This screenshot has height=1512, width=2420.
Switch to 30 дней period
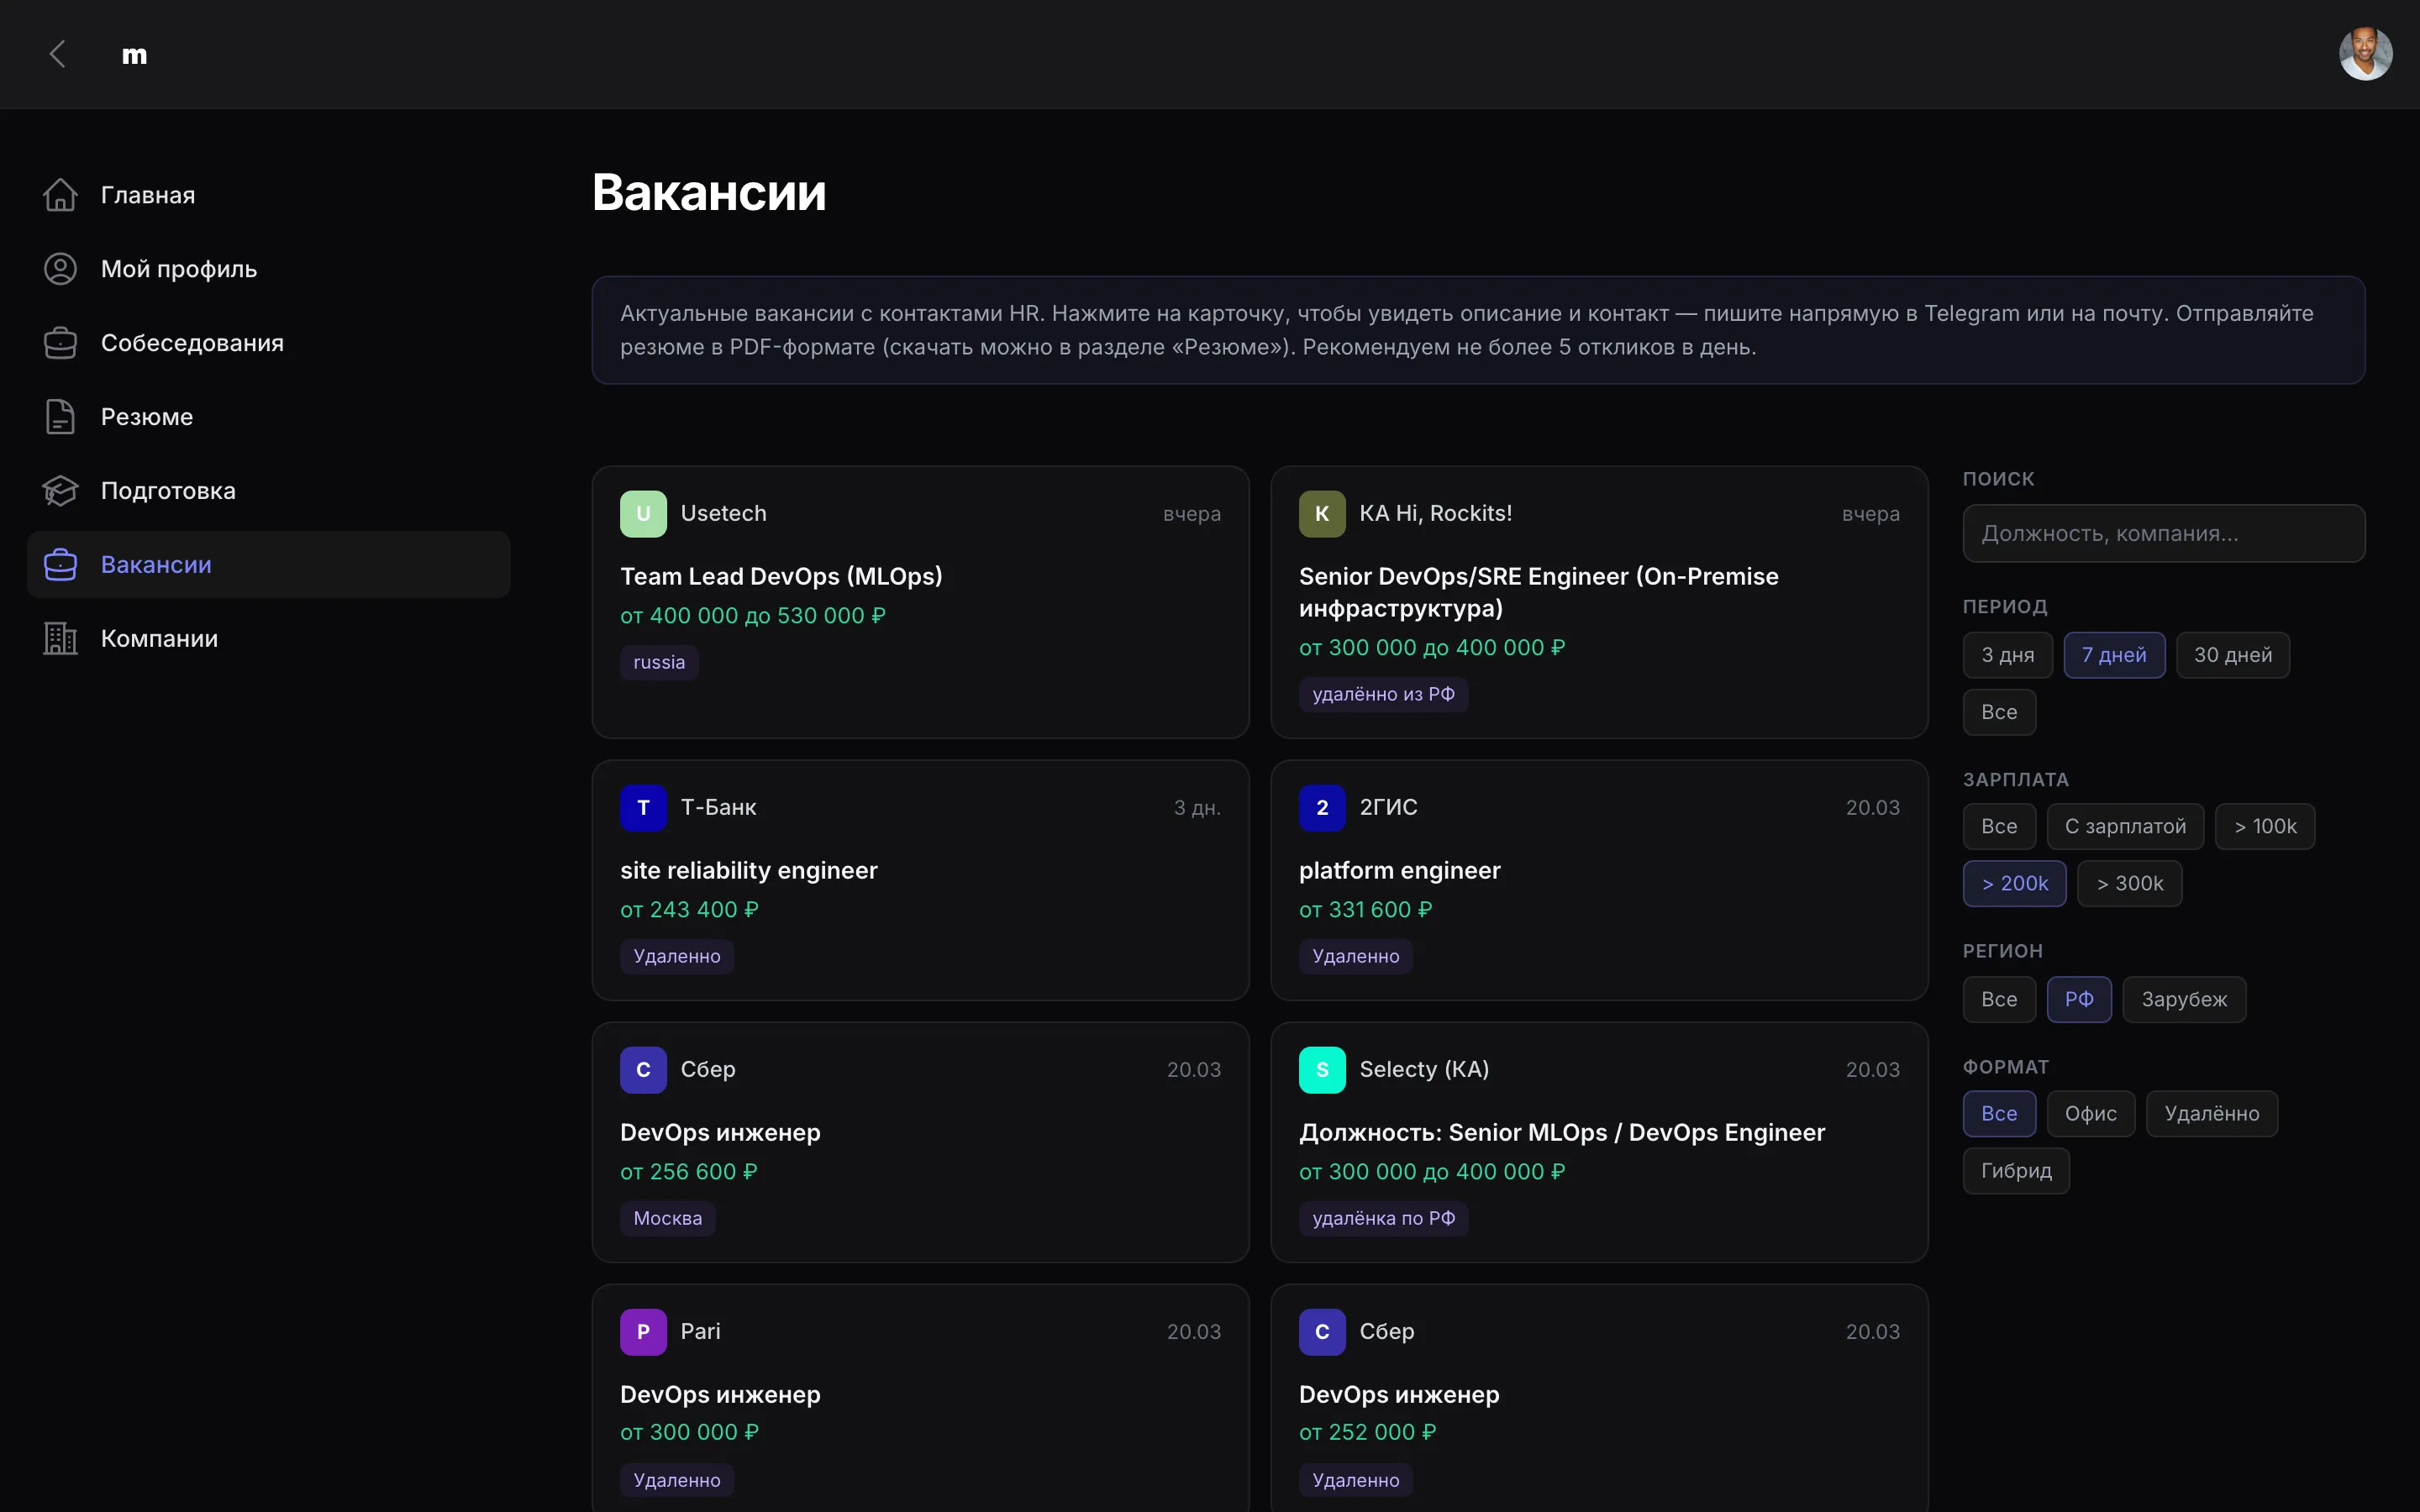tap(2232, 655)
